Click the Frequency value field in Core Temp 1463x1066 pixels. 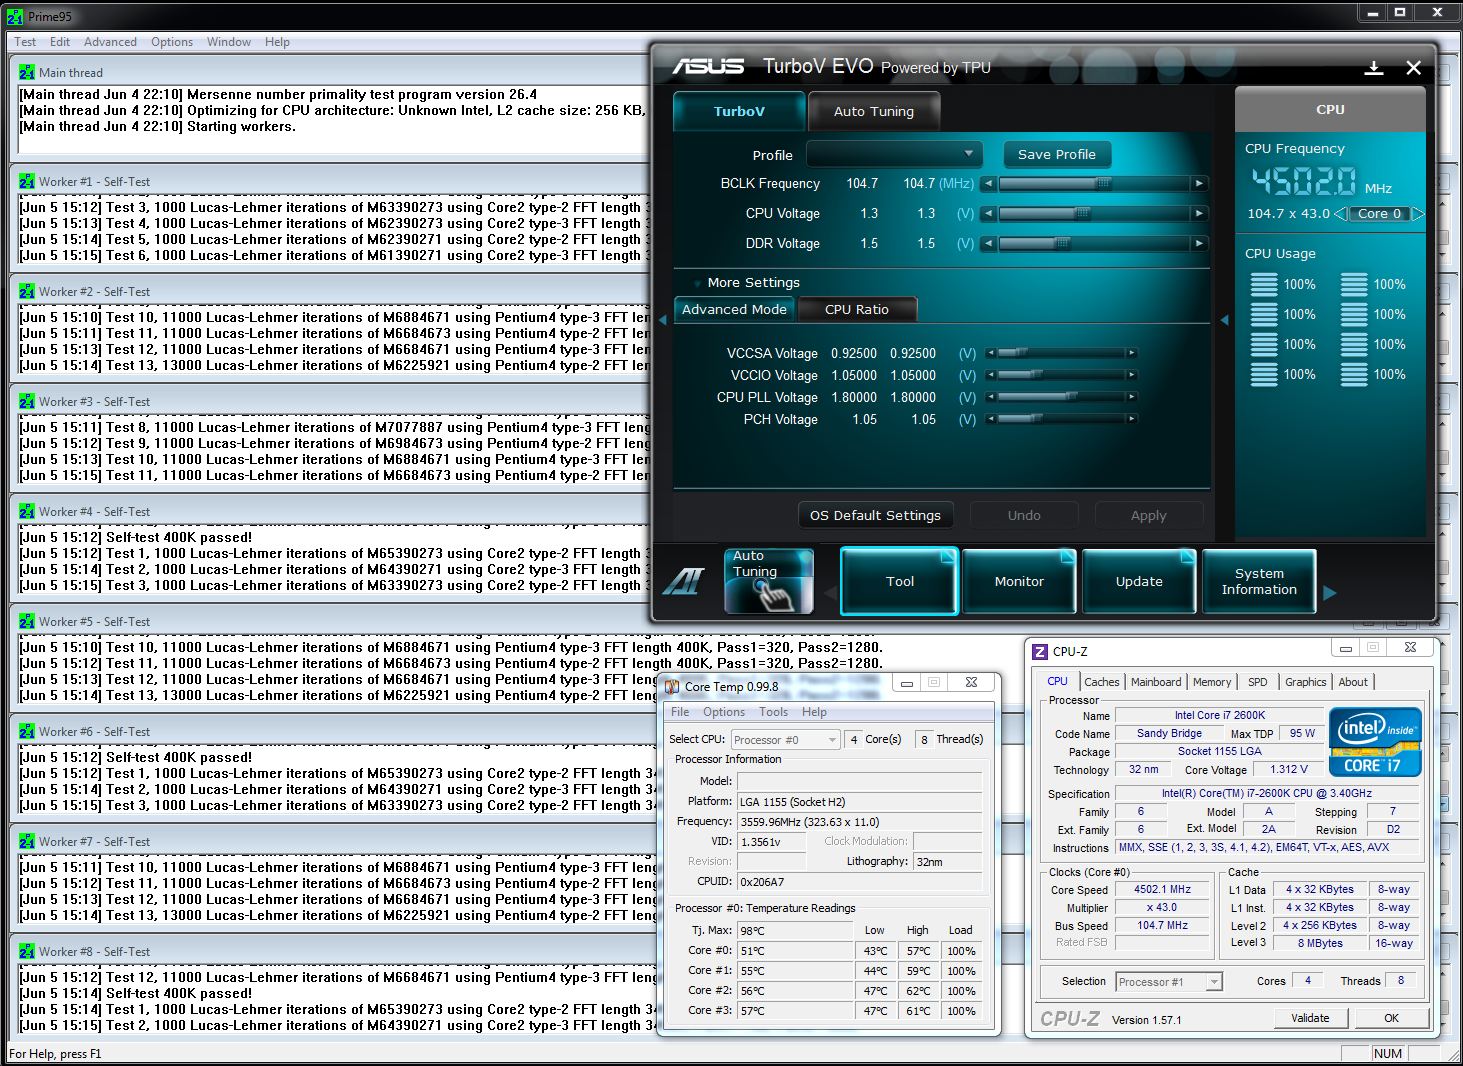(x=858, y=822)
